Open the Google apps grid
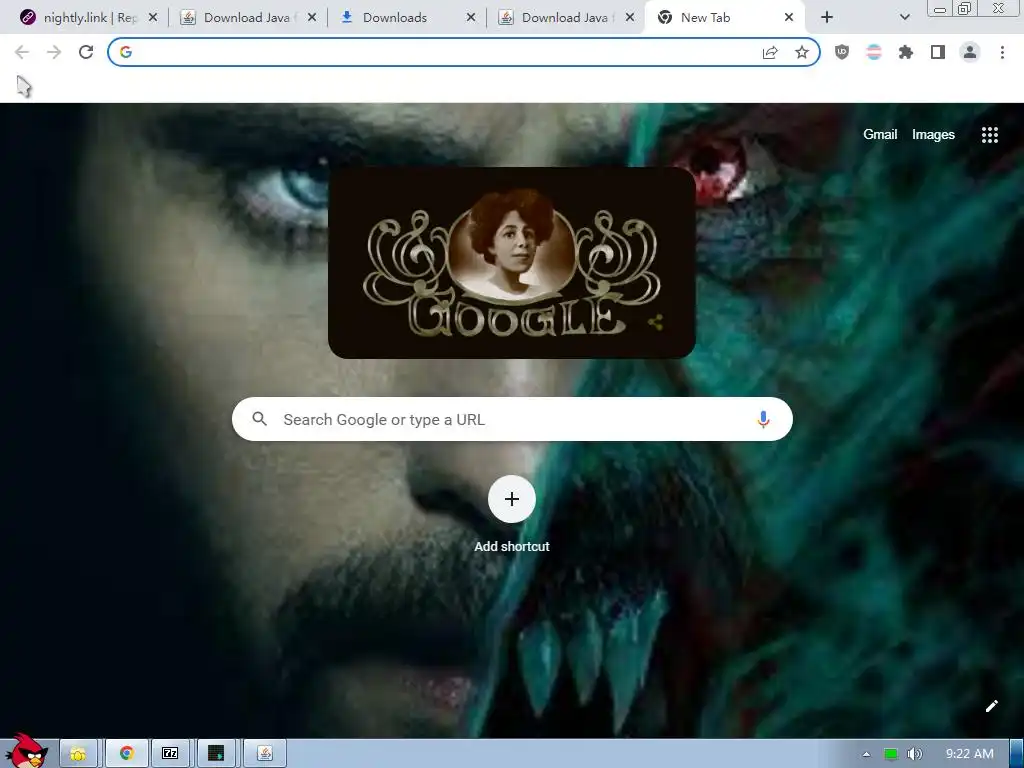 pos(989,135)
